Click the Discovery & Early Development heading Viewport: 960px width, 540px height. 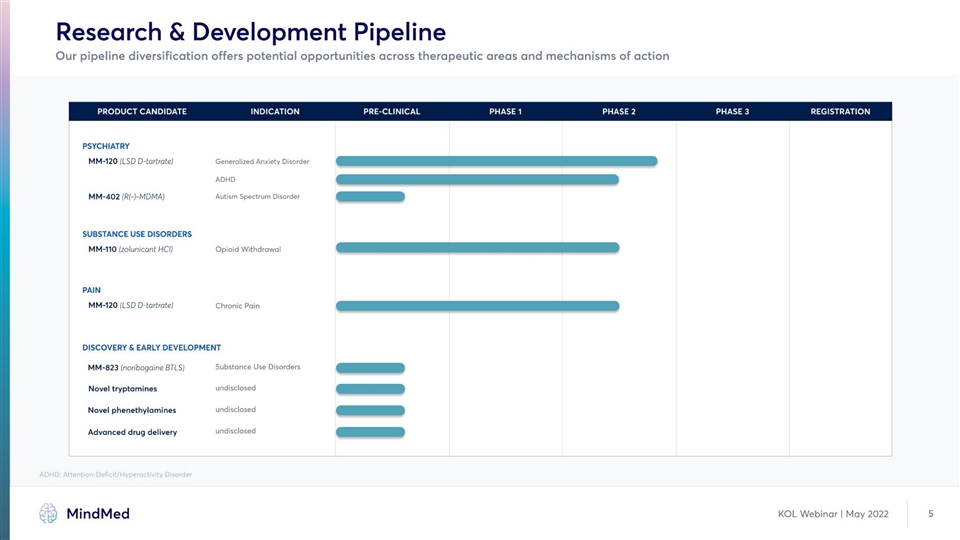(151, 347)
